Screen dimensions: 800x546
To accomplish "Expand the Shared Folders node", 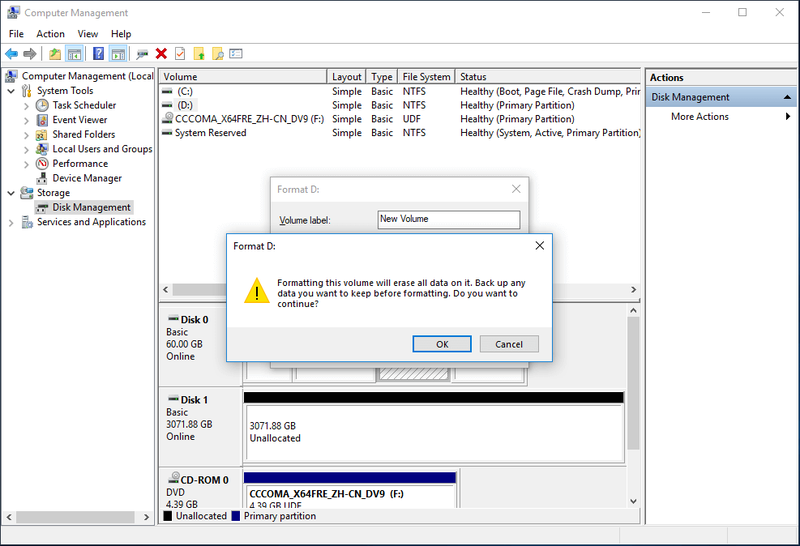I will (x=26, y=135).
